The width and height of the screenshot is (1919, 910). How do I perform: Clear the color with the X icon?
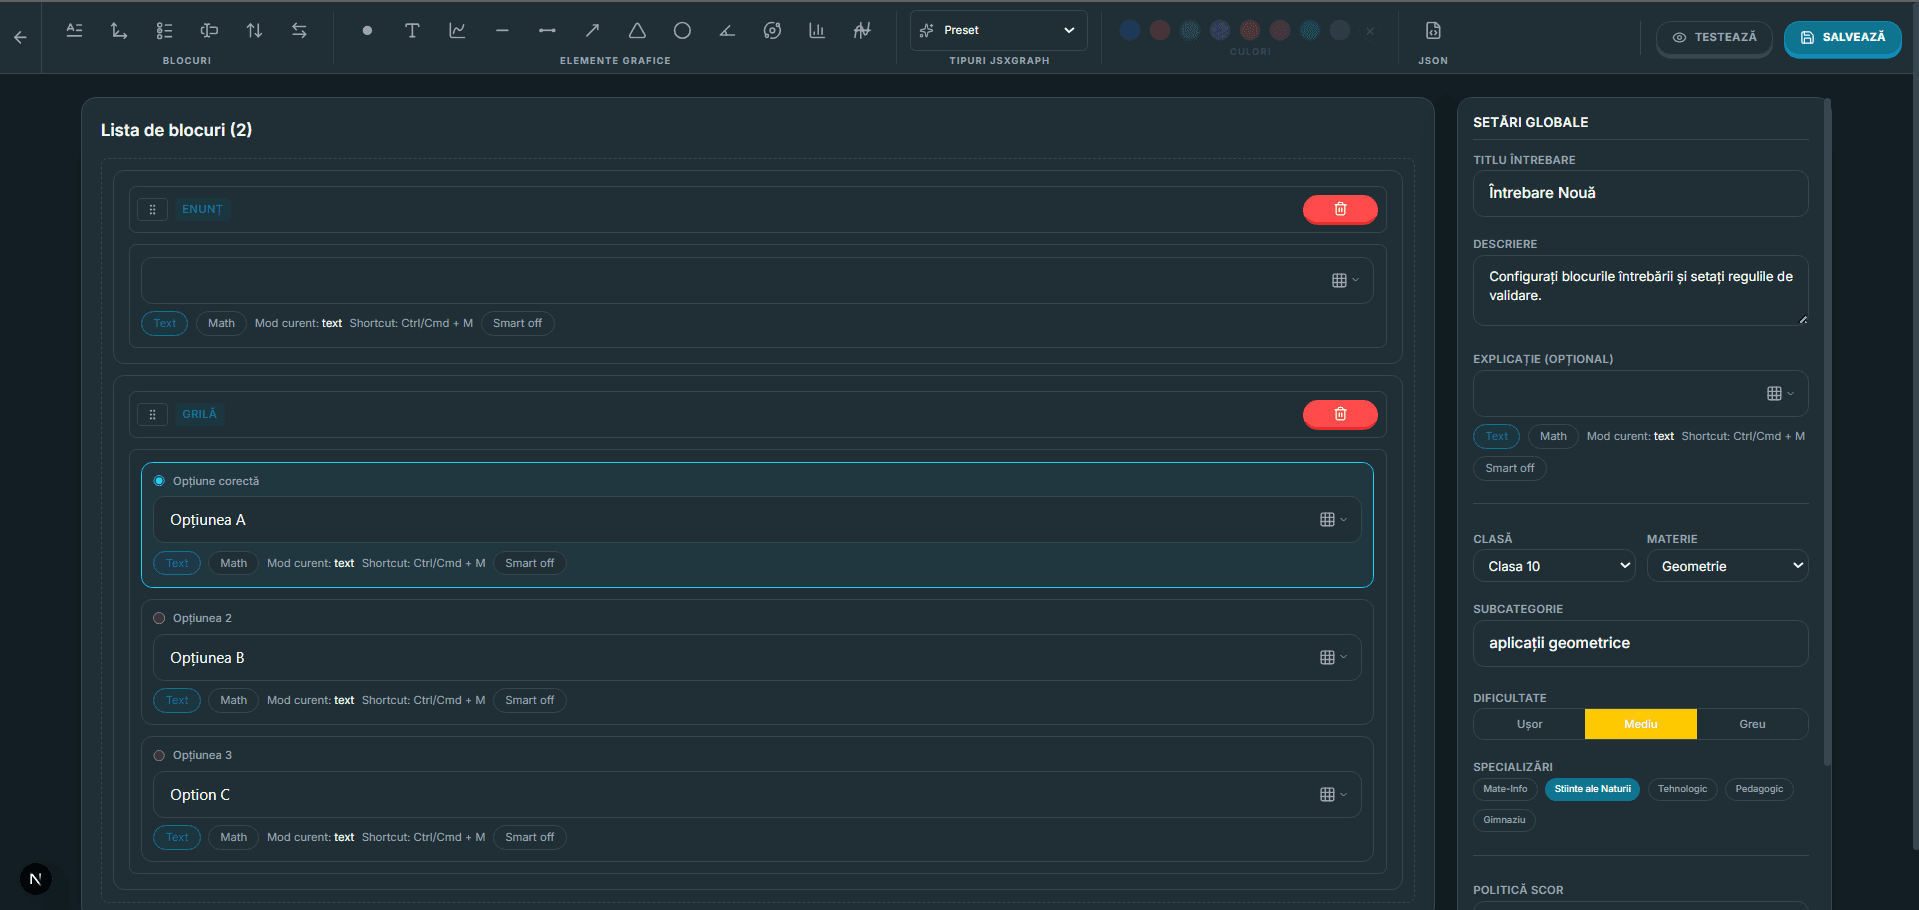tap(1370, 31)
